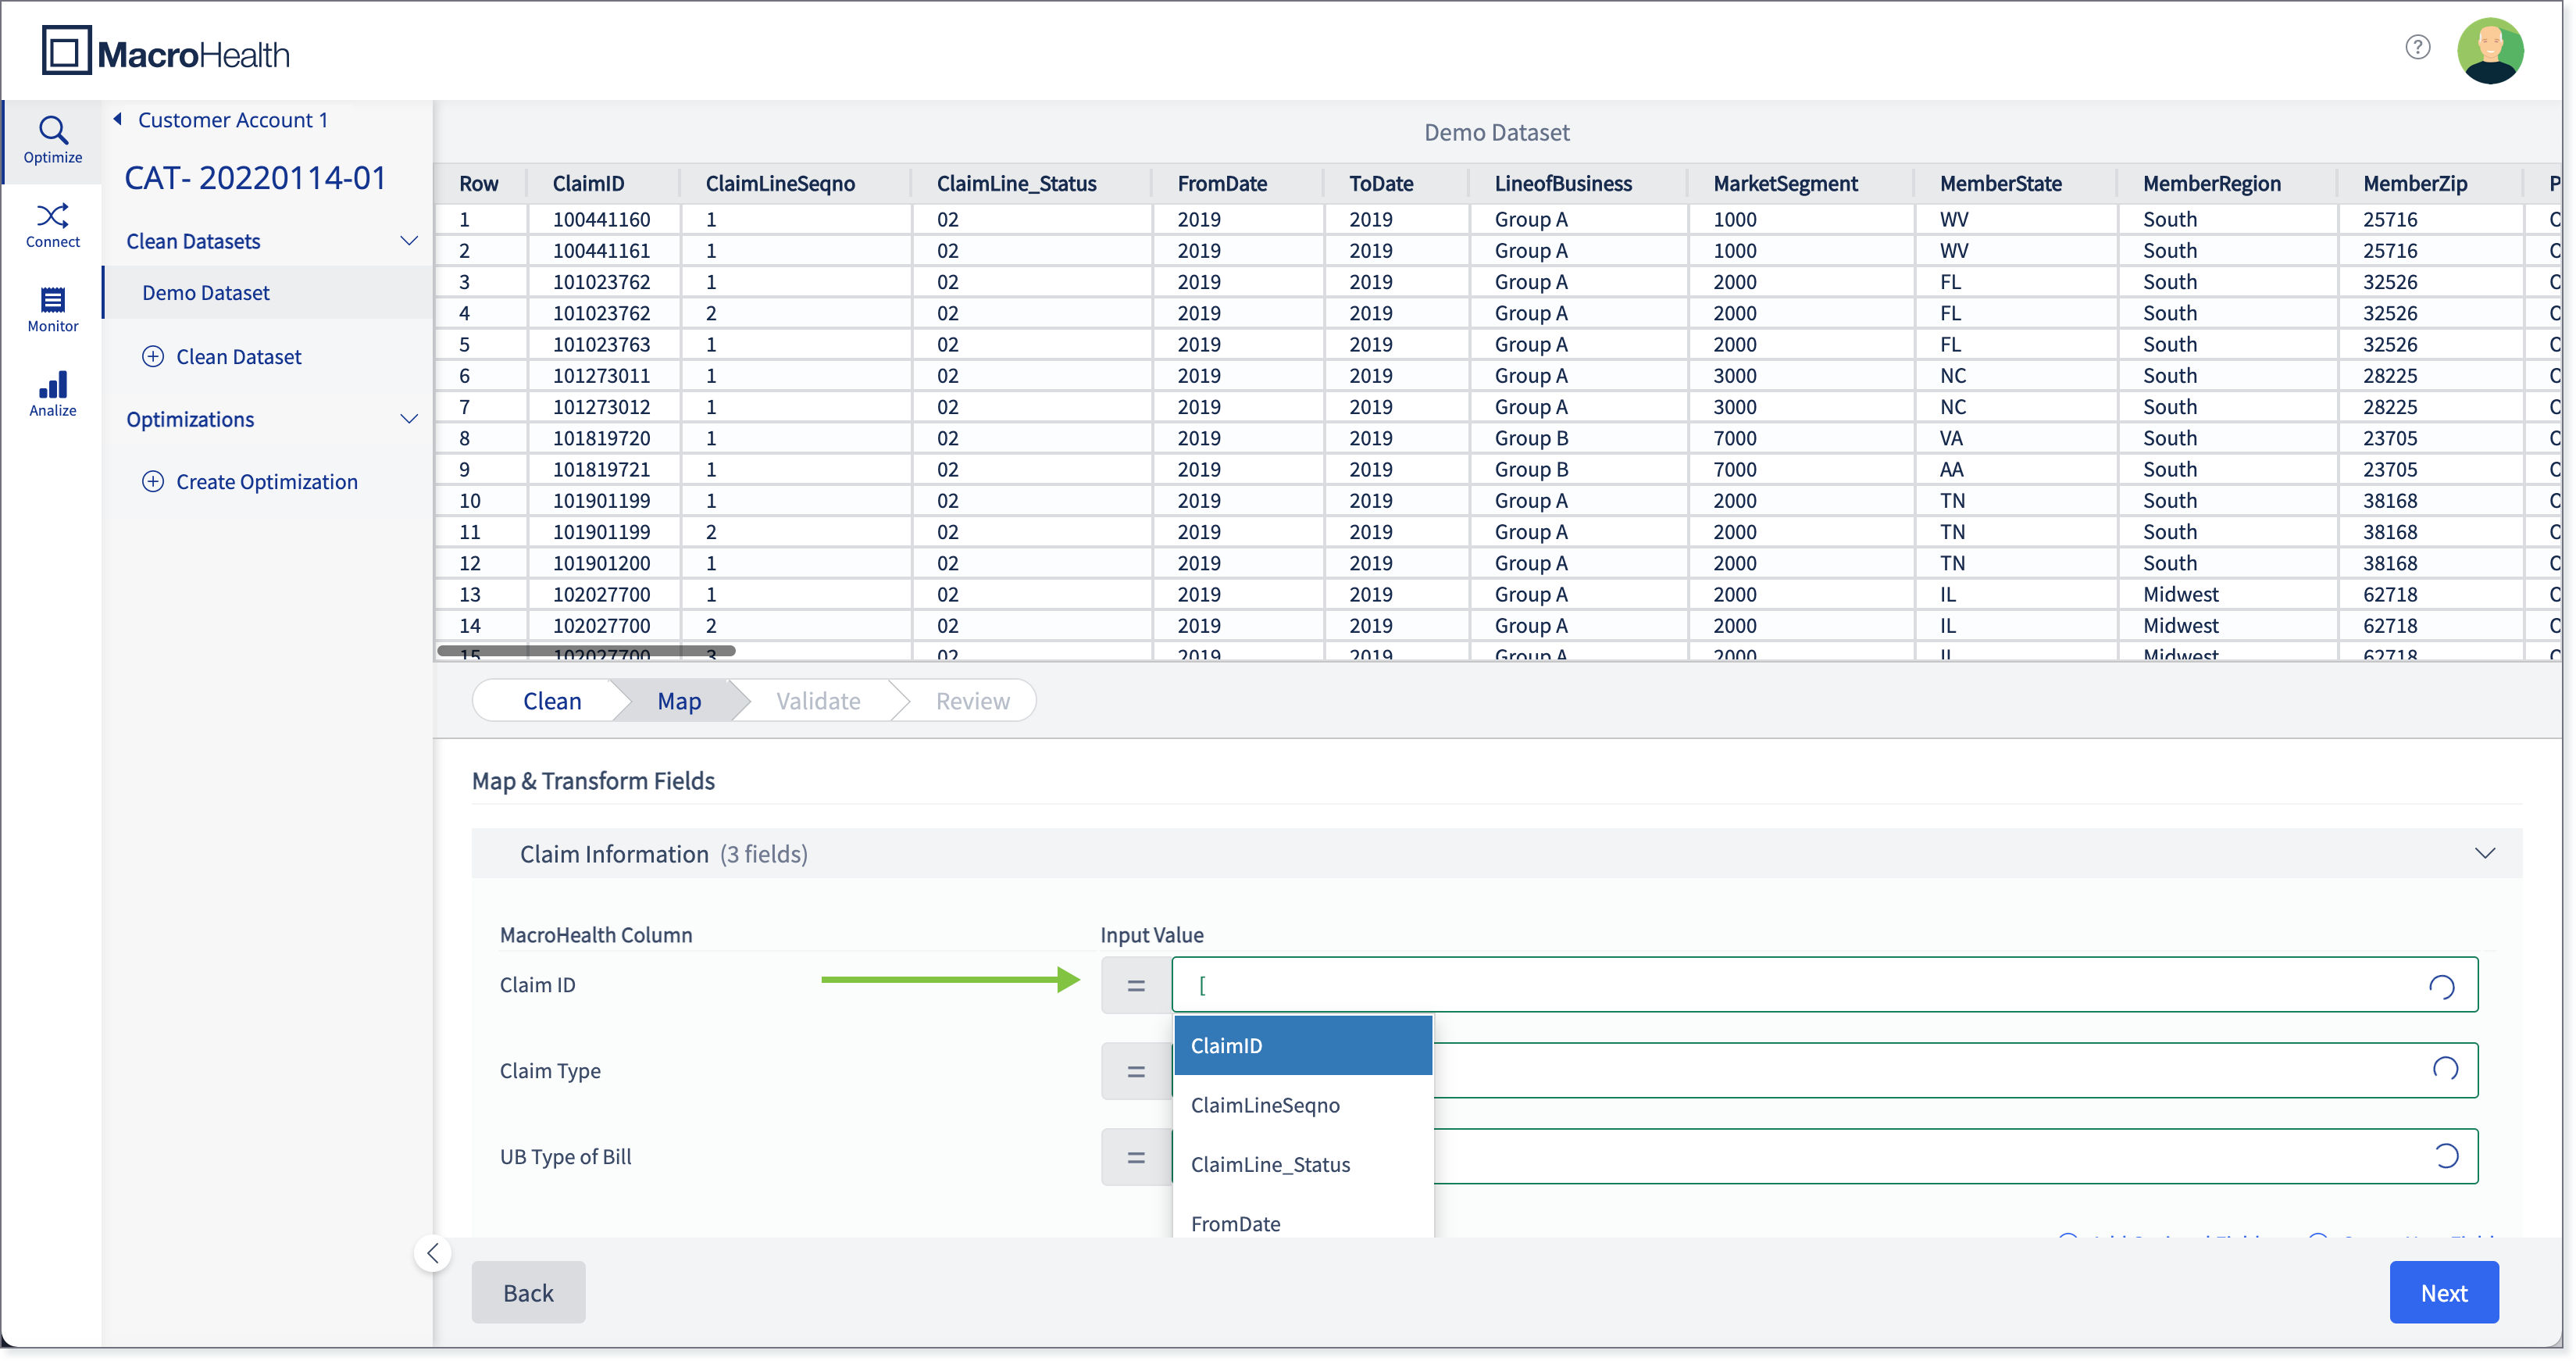Switch to the Clean step tab
The width and height of the screenshot is (2576, 1361).
[x=551, y=701]
